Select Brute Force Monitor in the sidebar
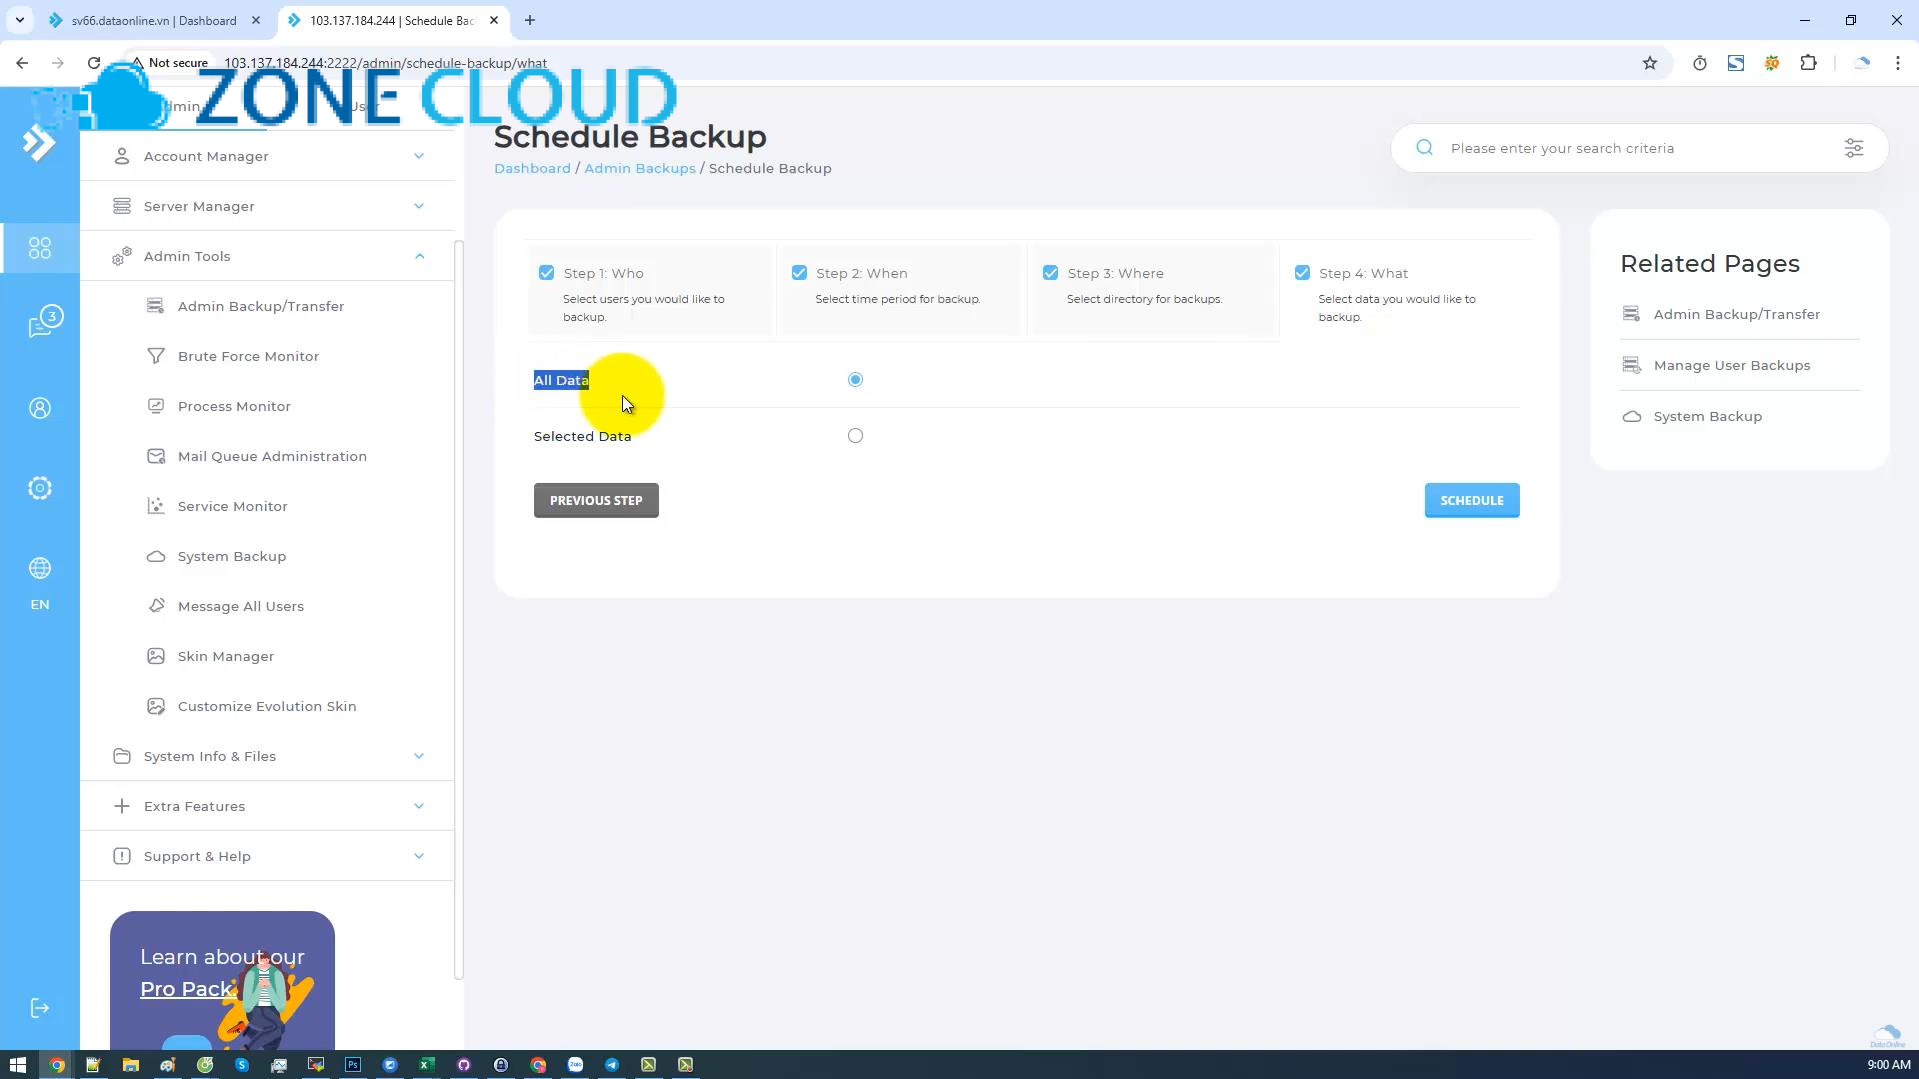Image resolution: width=1919 pixels, height=1079 pixels. (x=248, y=356)
